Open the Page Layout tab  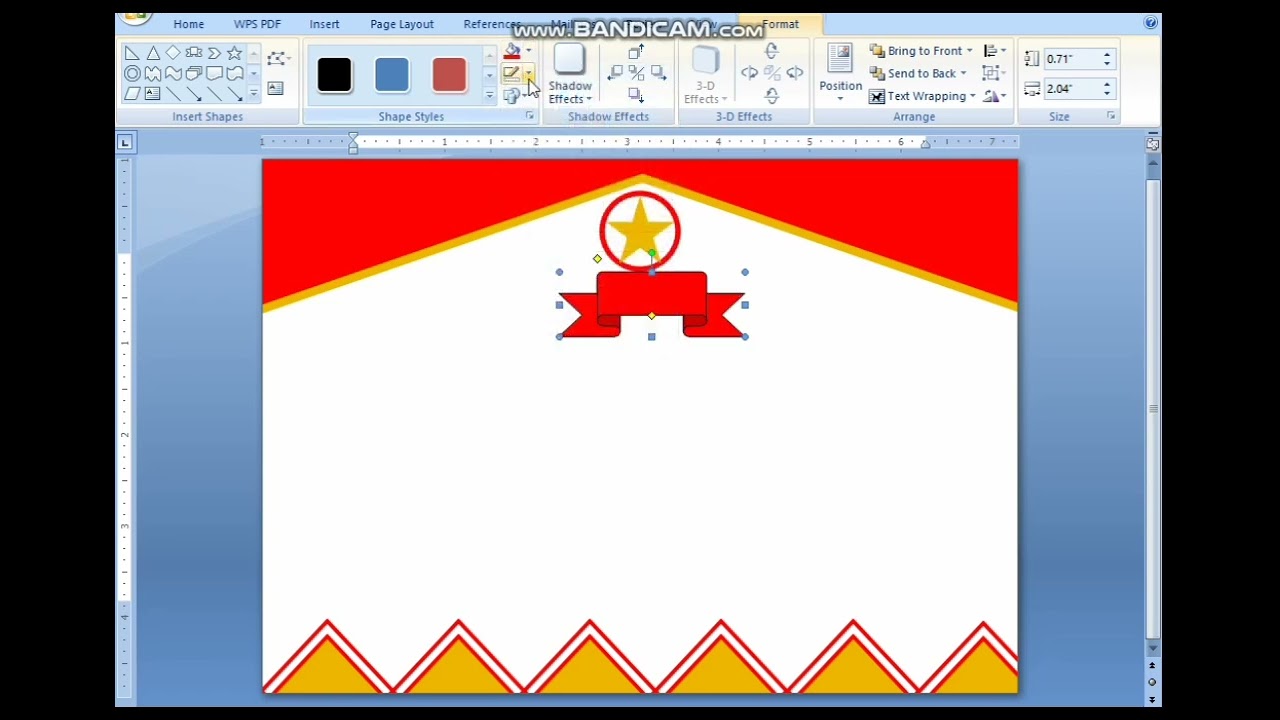(x=402, y=24)
